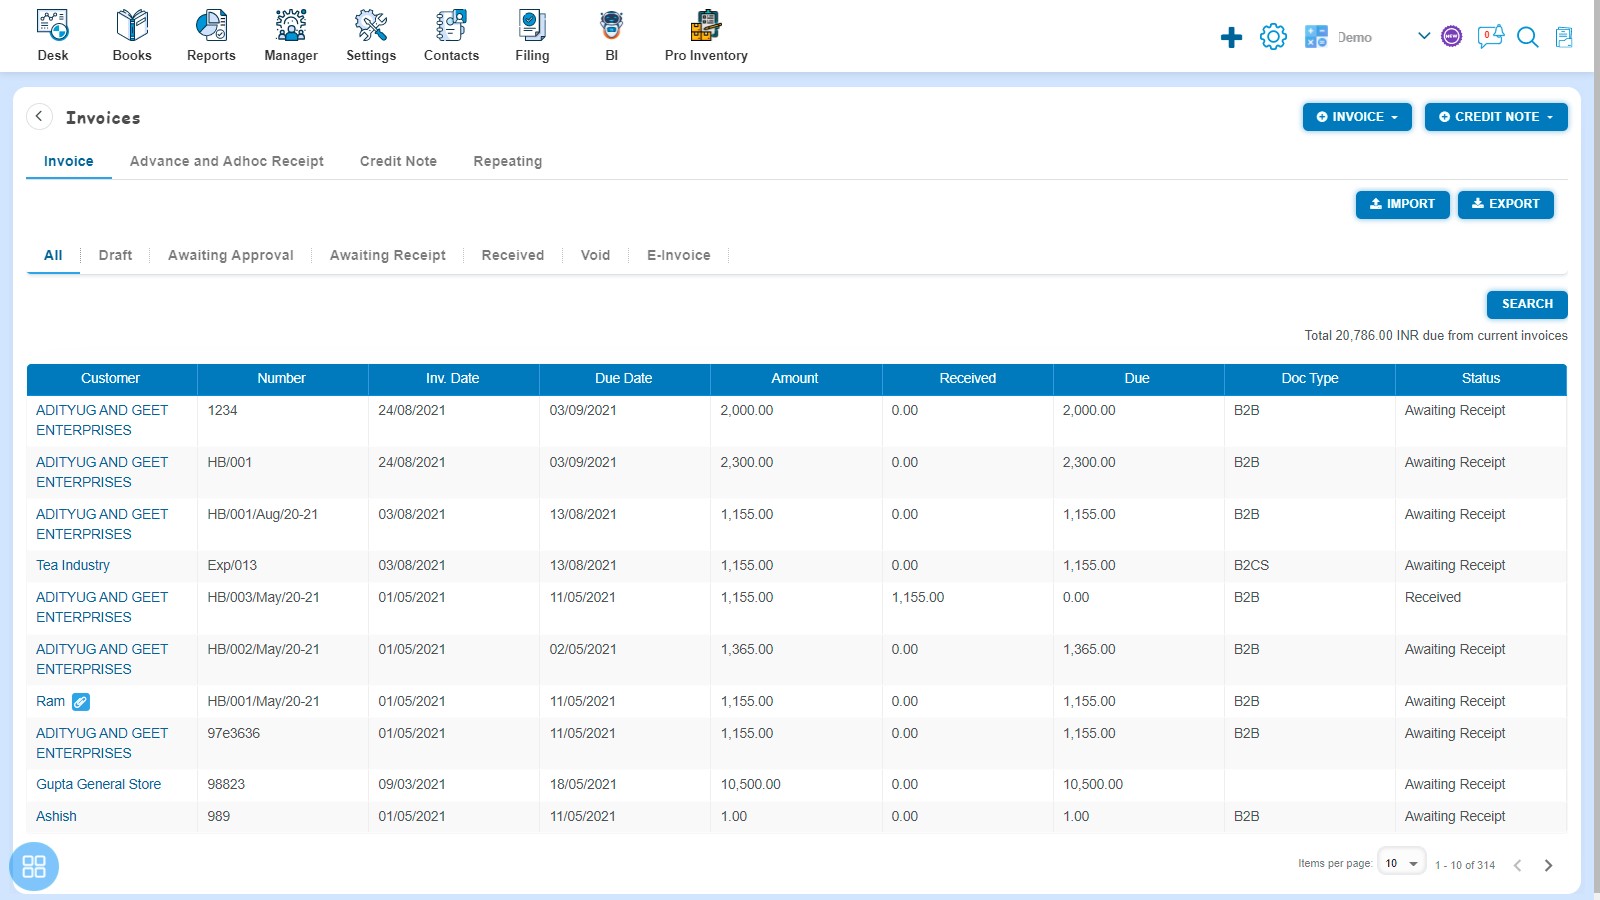This screenshot has width=1600, height=900.
Task: Open customer link for invoice 1234
Action: tap(102, 420)
